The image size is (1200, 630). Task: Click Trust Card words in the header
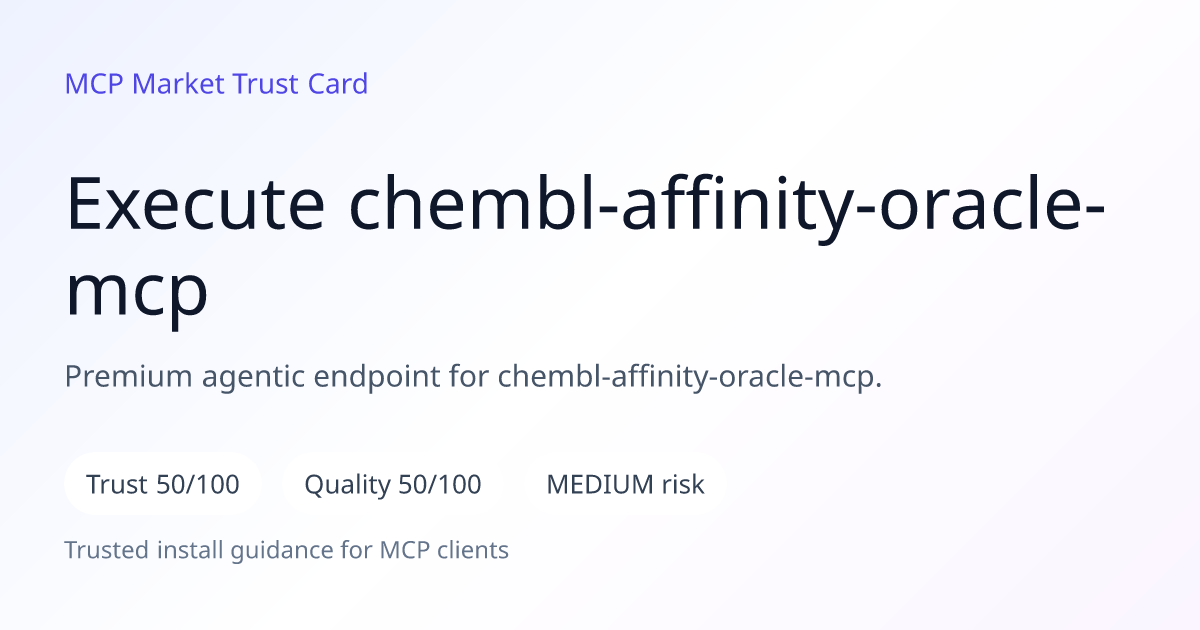(x=300, y=84)
